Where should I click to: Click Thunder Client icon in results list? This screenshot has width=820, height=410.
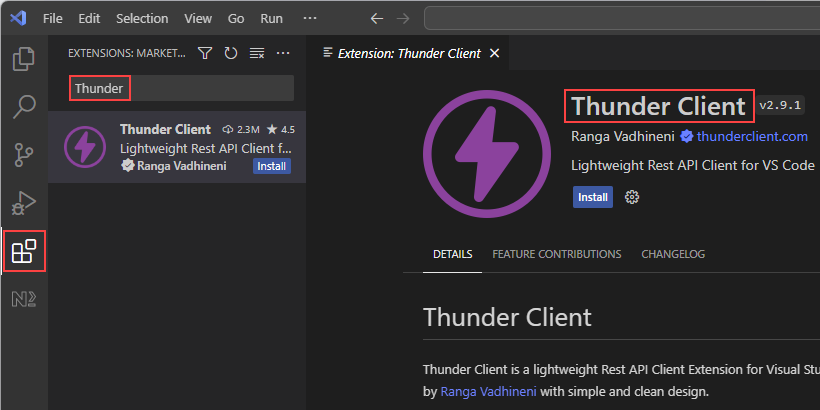[x=85, y=147]
